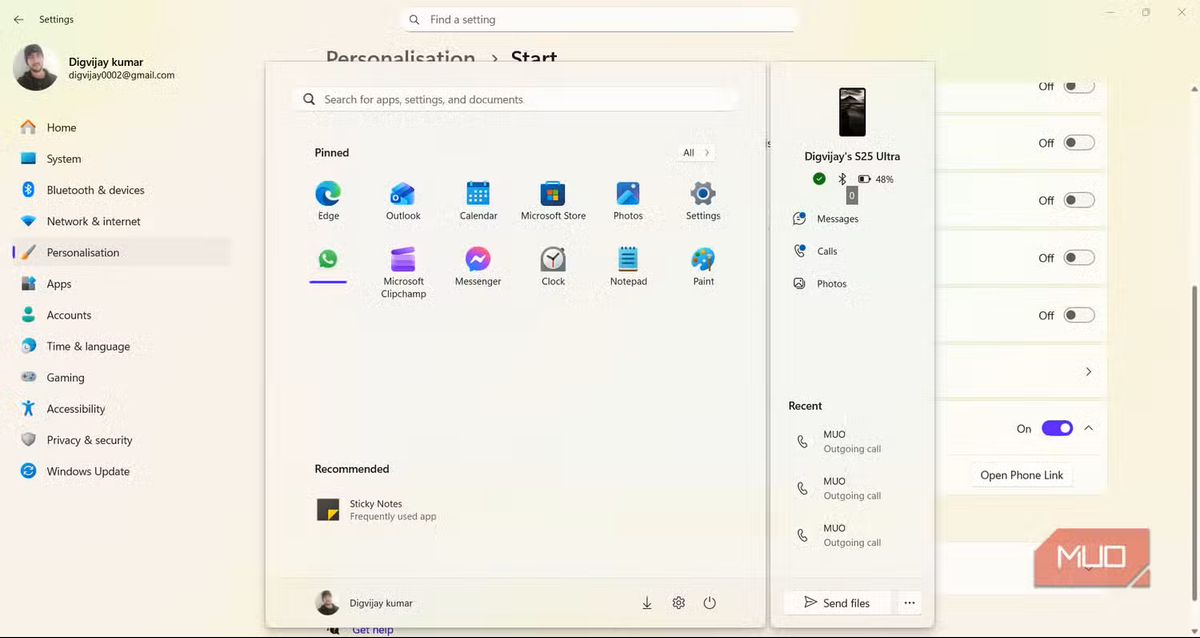
Task: Toggle the first Off switch in Settings
Action: 1079,87
